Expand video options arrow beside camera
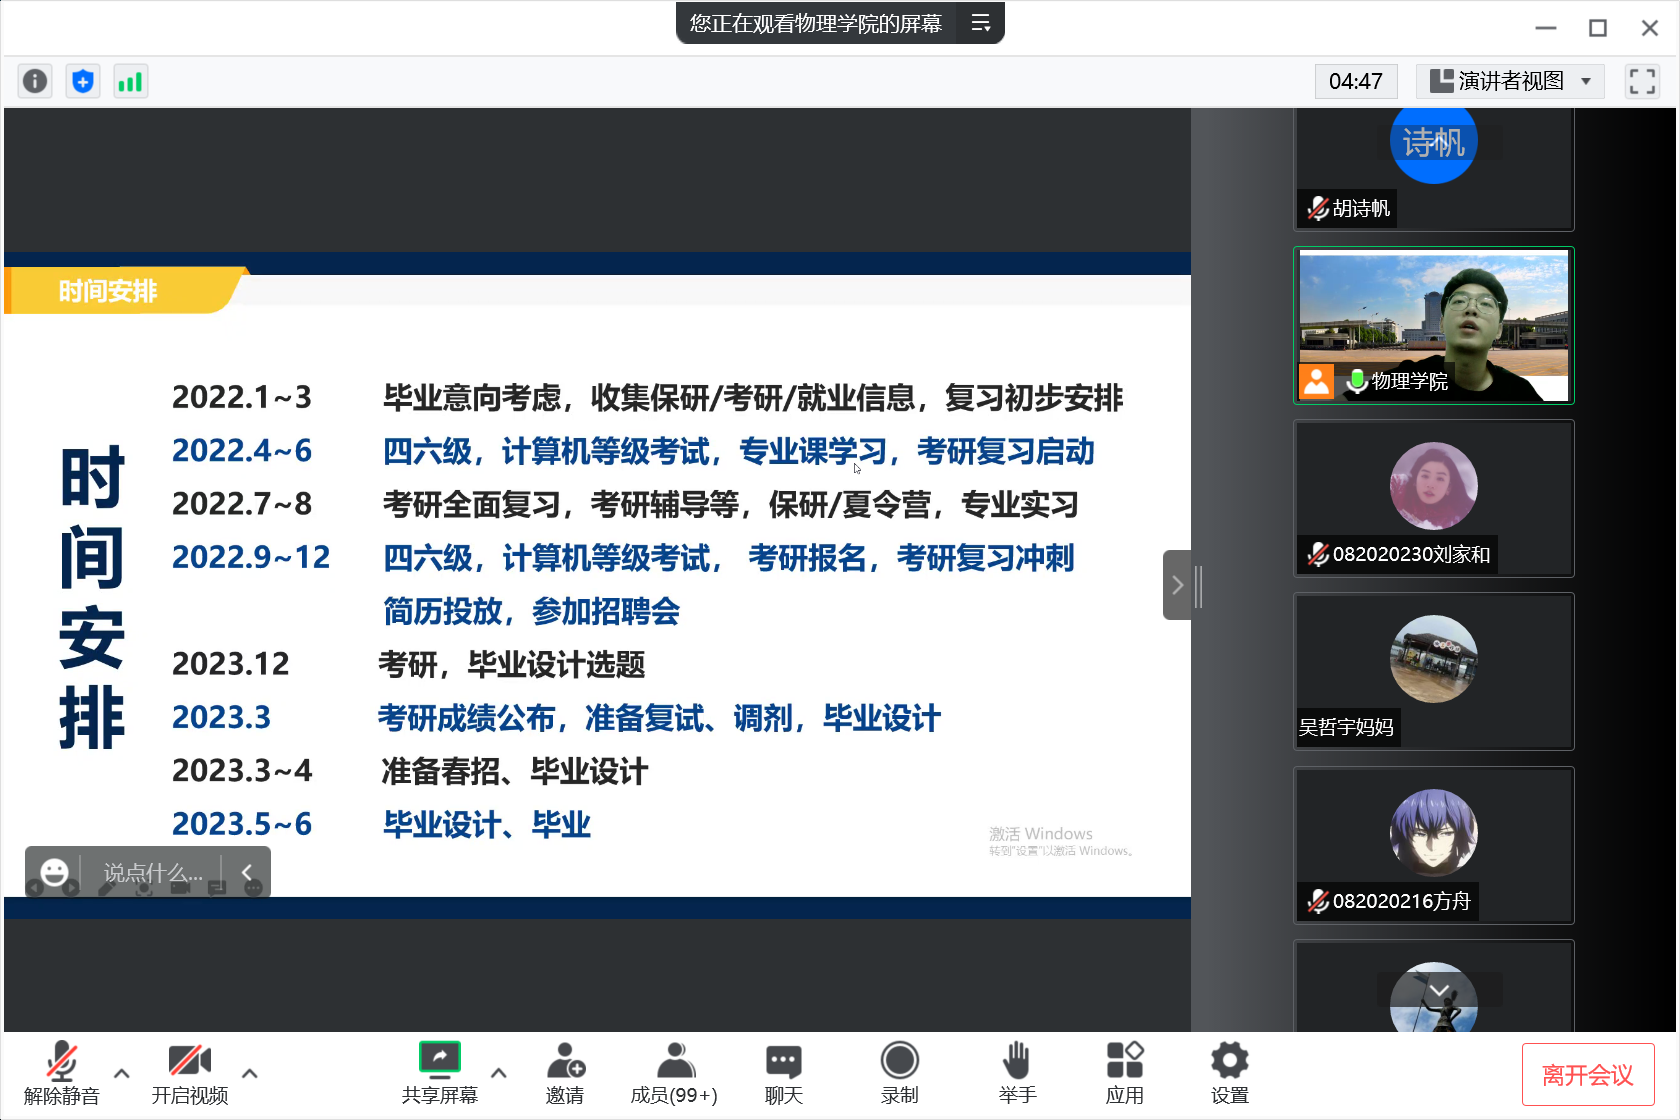Screen dimensions: 1680x1120 [250, 1073]
